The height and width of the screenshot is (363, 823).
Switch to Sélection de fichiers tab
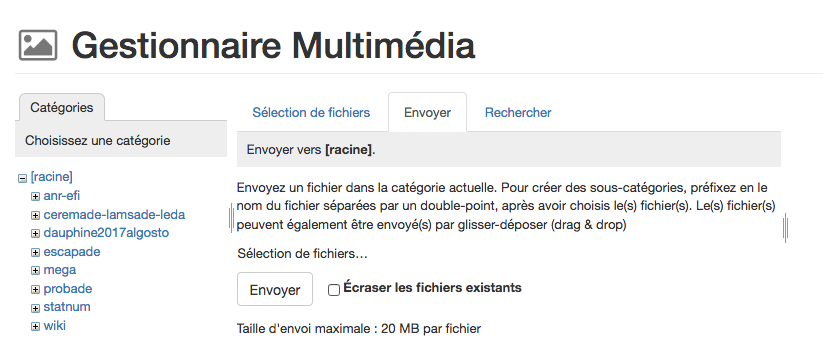[311, 113]
